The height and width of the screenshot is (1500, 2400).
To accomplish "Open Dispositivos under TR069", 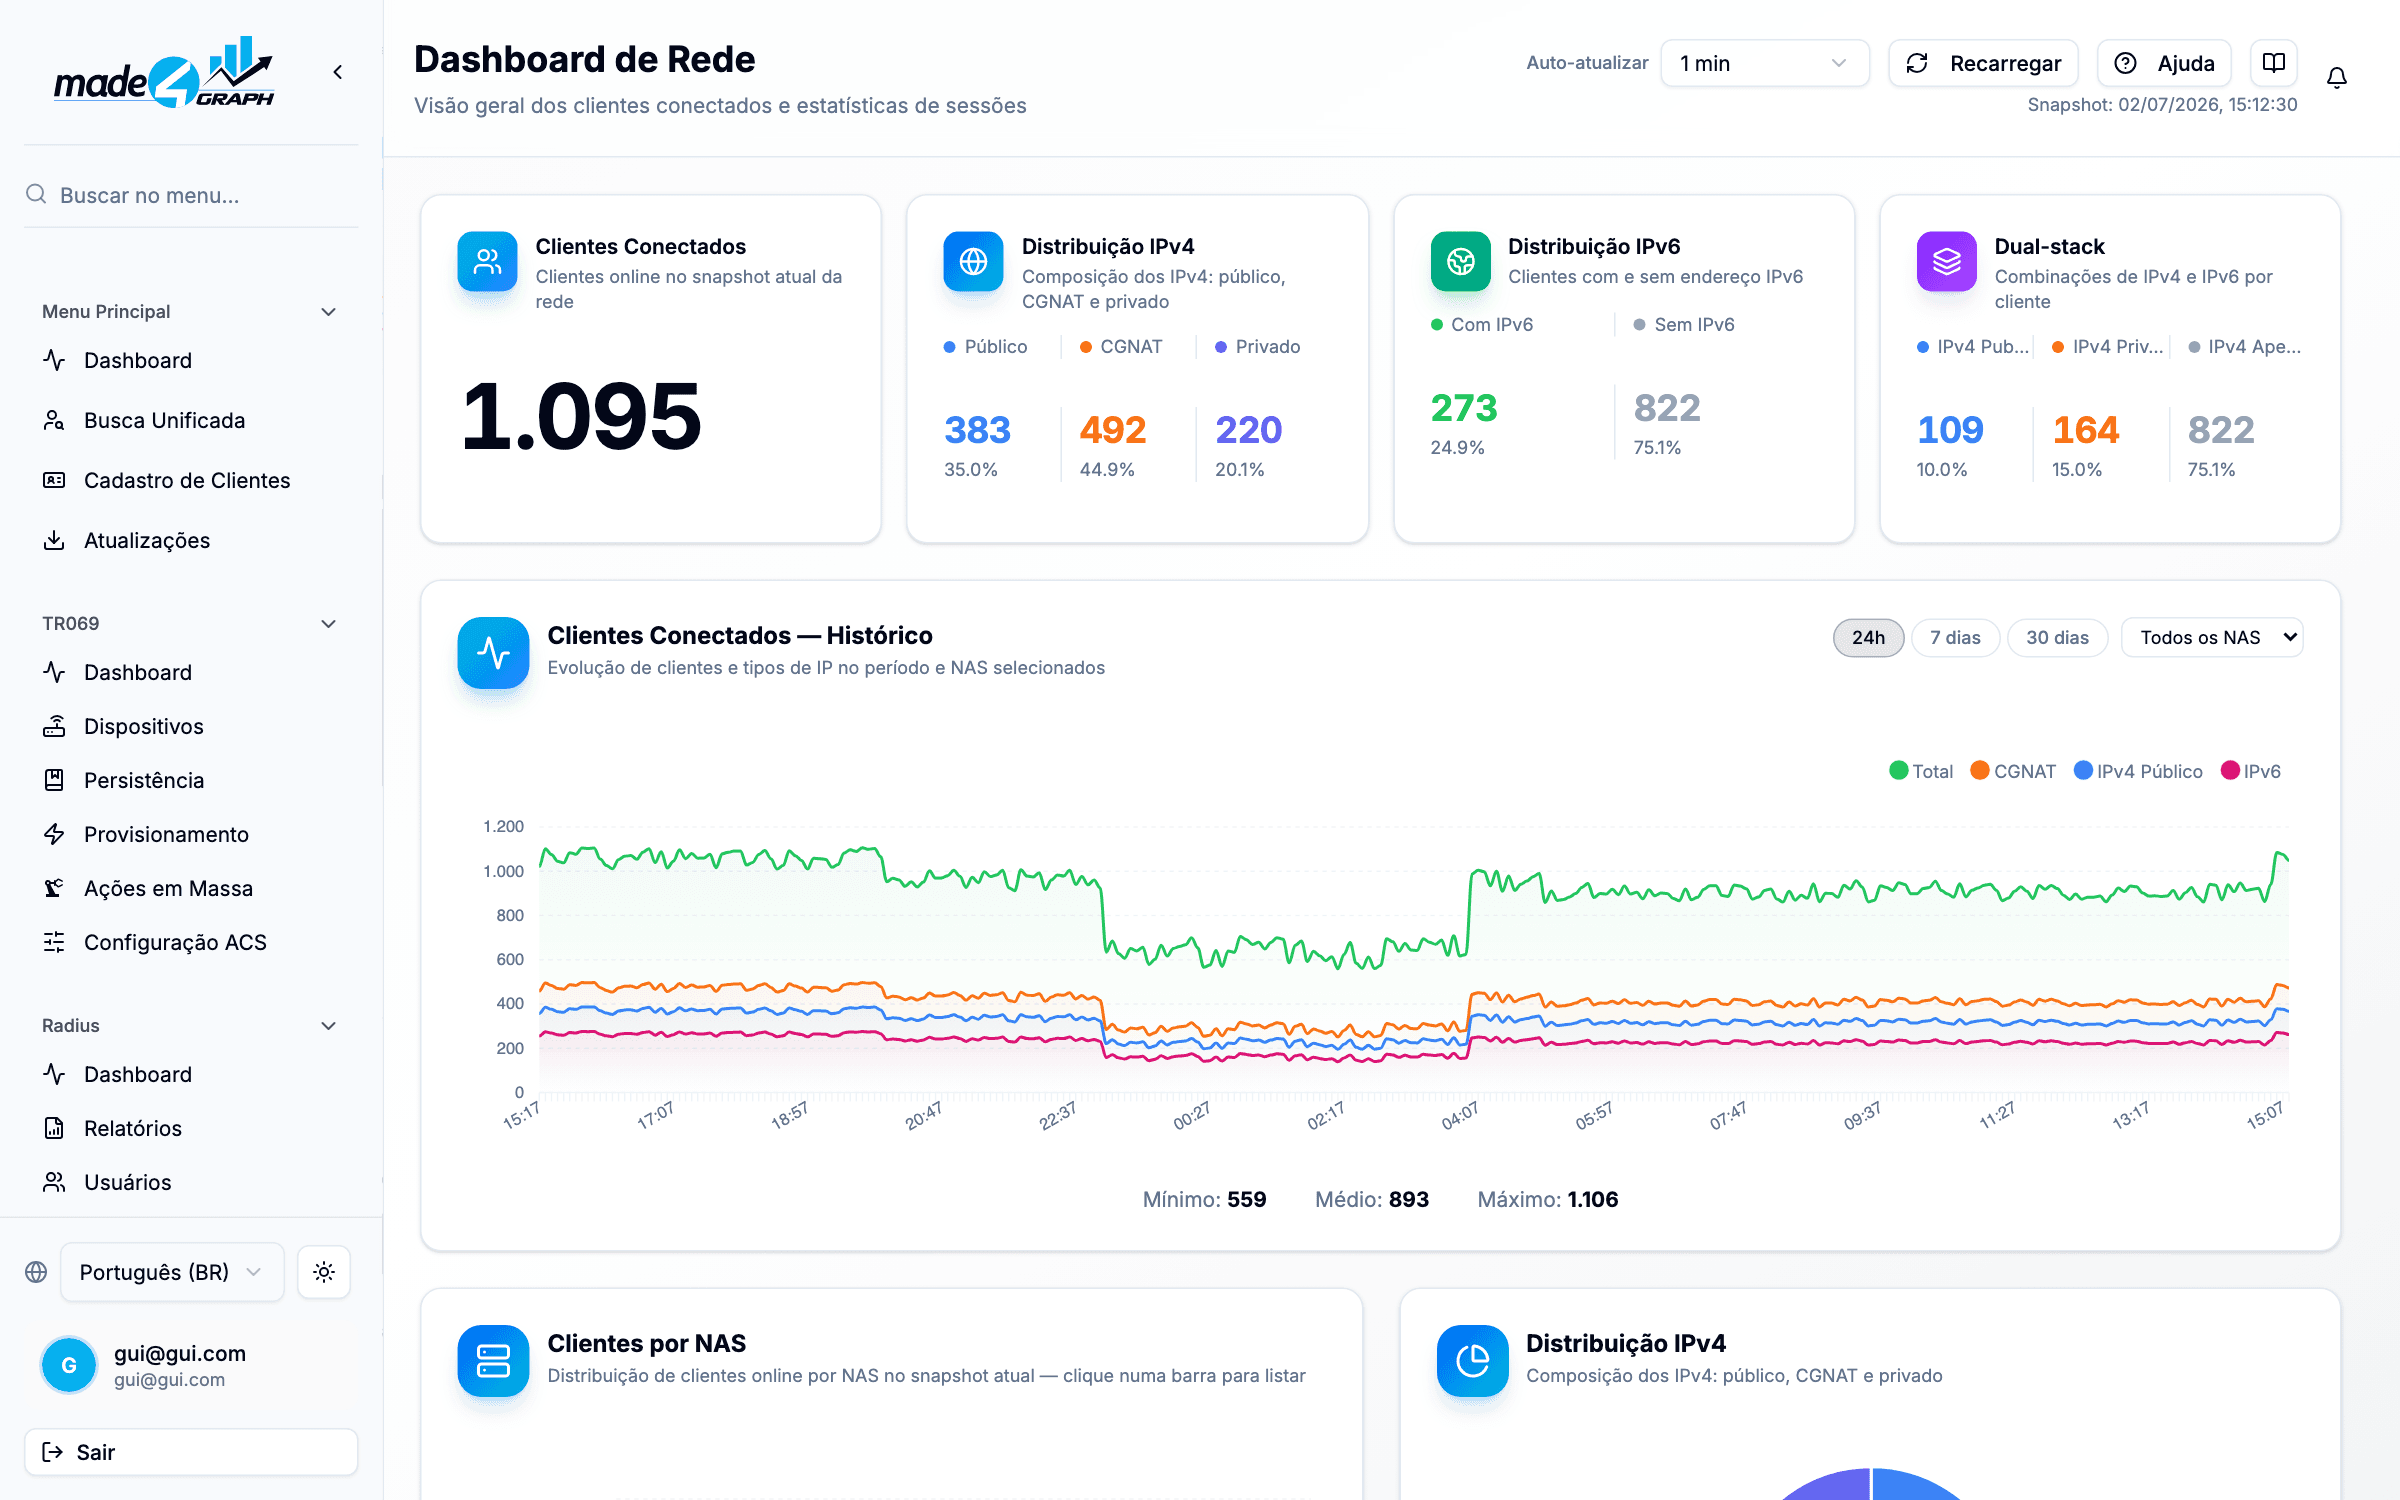I will [x=190, y=726].
